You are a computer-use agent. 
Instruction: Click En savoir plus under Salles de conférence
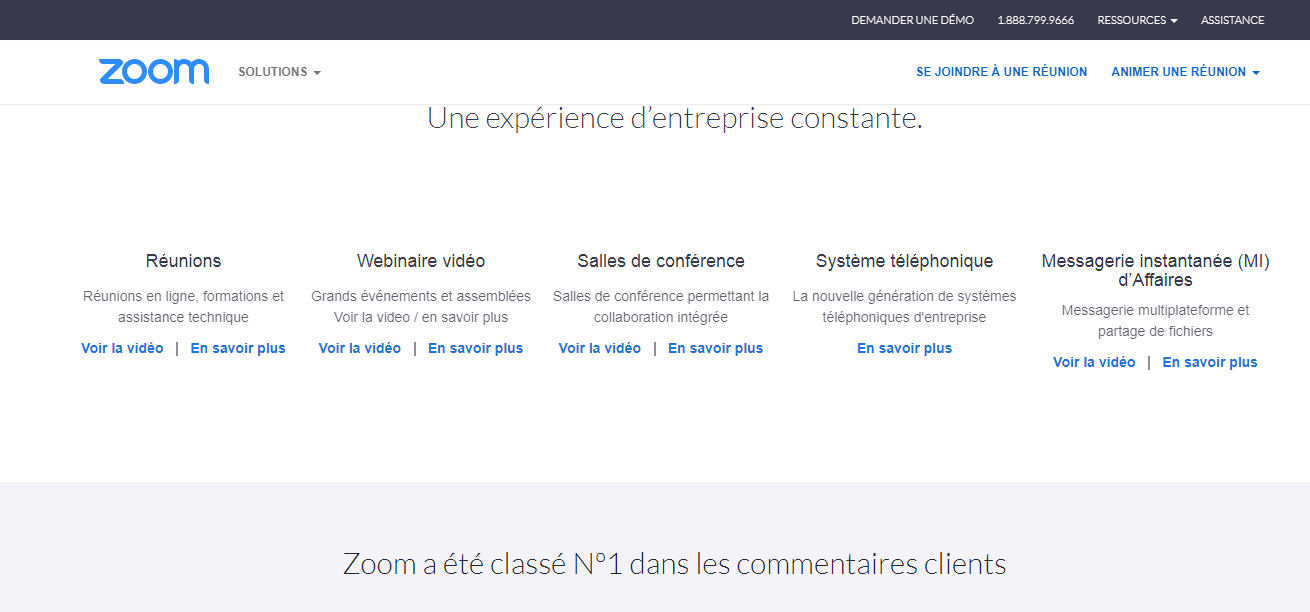tap(715, 348)
